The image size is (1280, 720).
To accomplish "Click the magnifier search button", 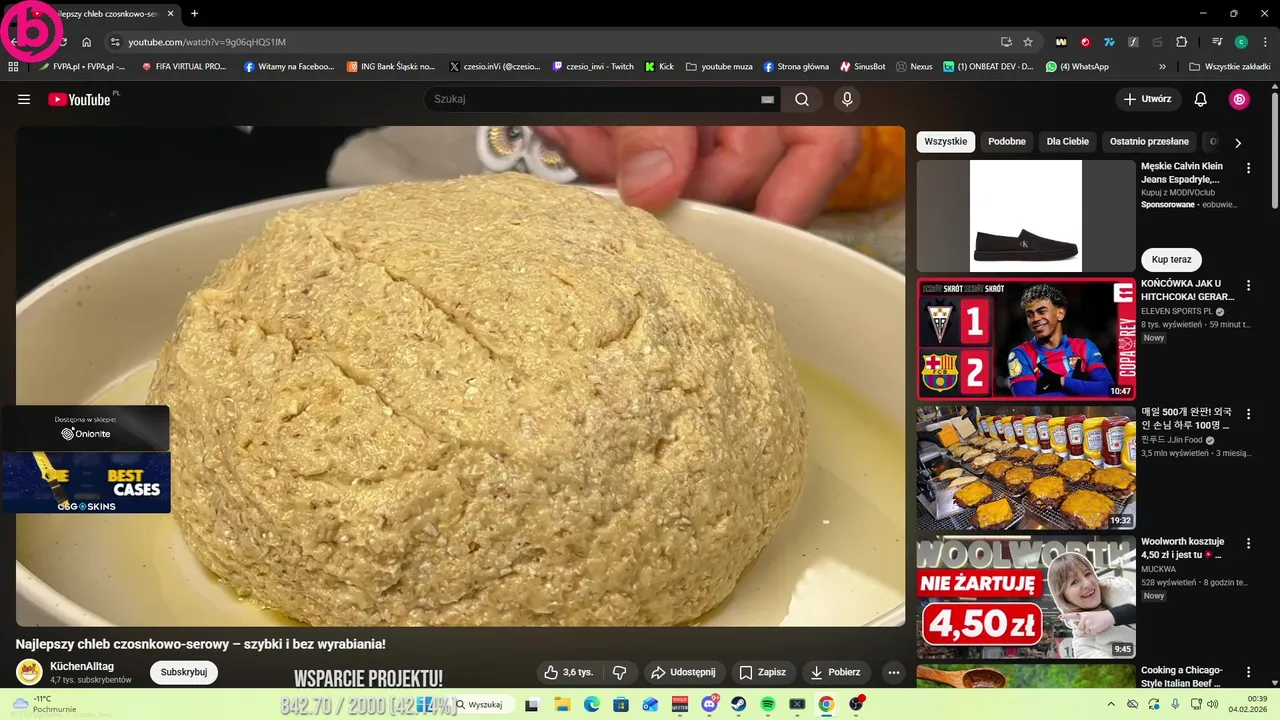I will pyautogui.click(x=802, y=99).
